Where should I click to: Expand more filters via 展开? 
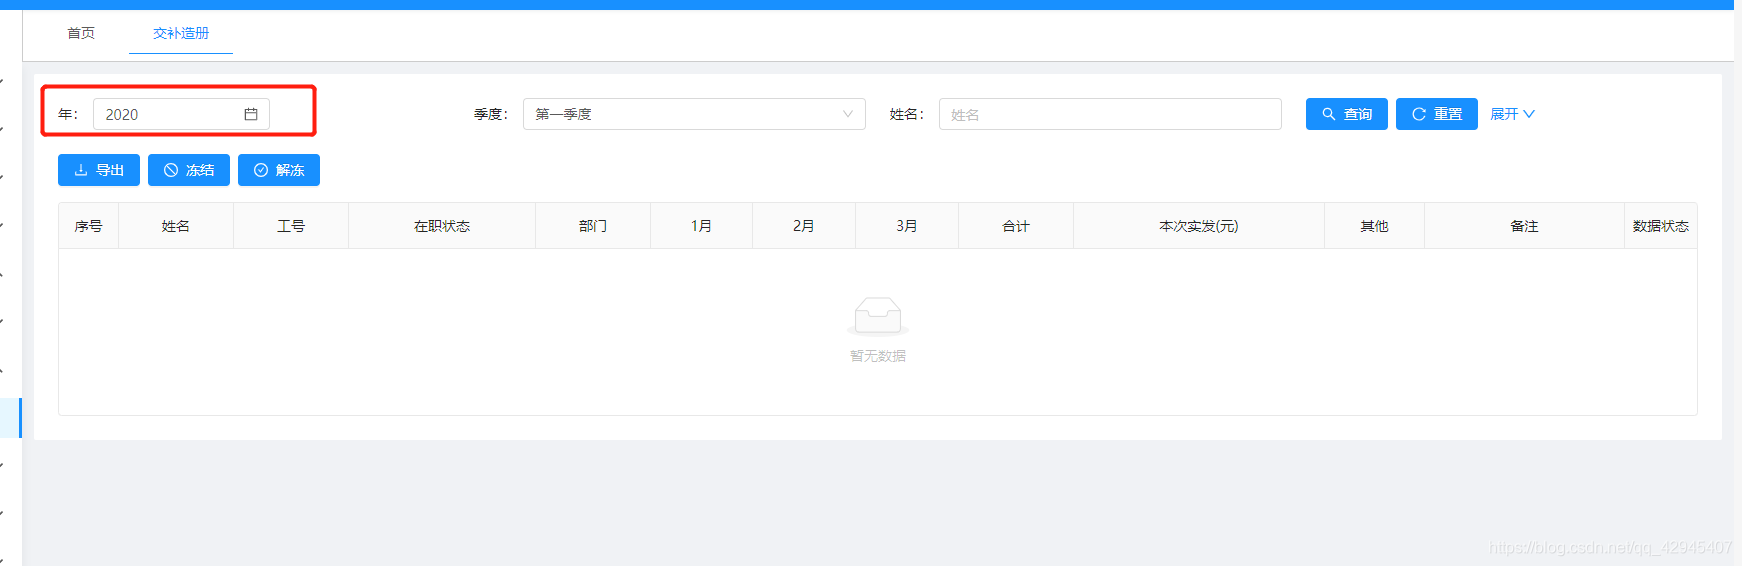coord(1512,114)
